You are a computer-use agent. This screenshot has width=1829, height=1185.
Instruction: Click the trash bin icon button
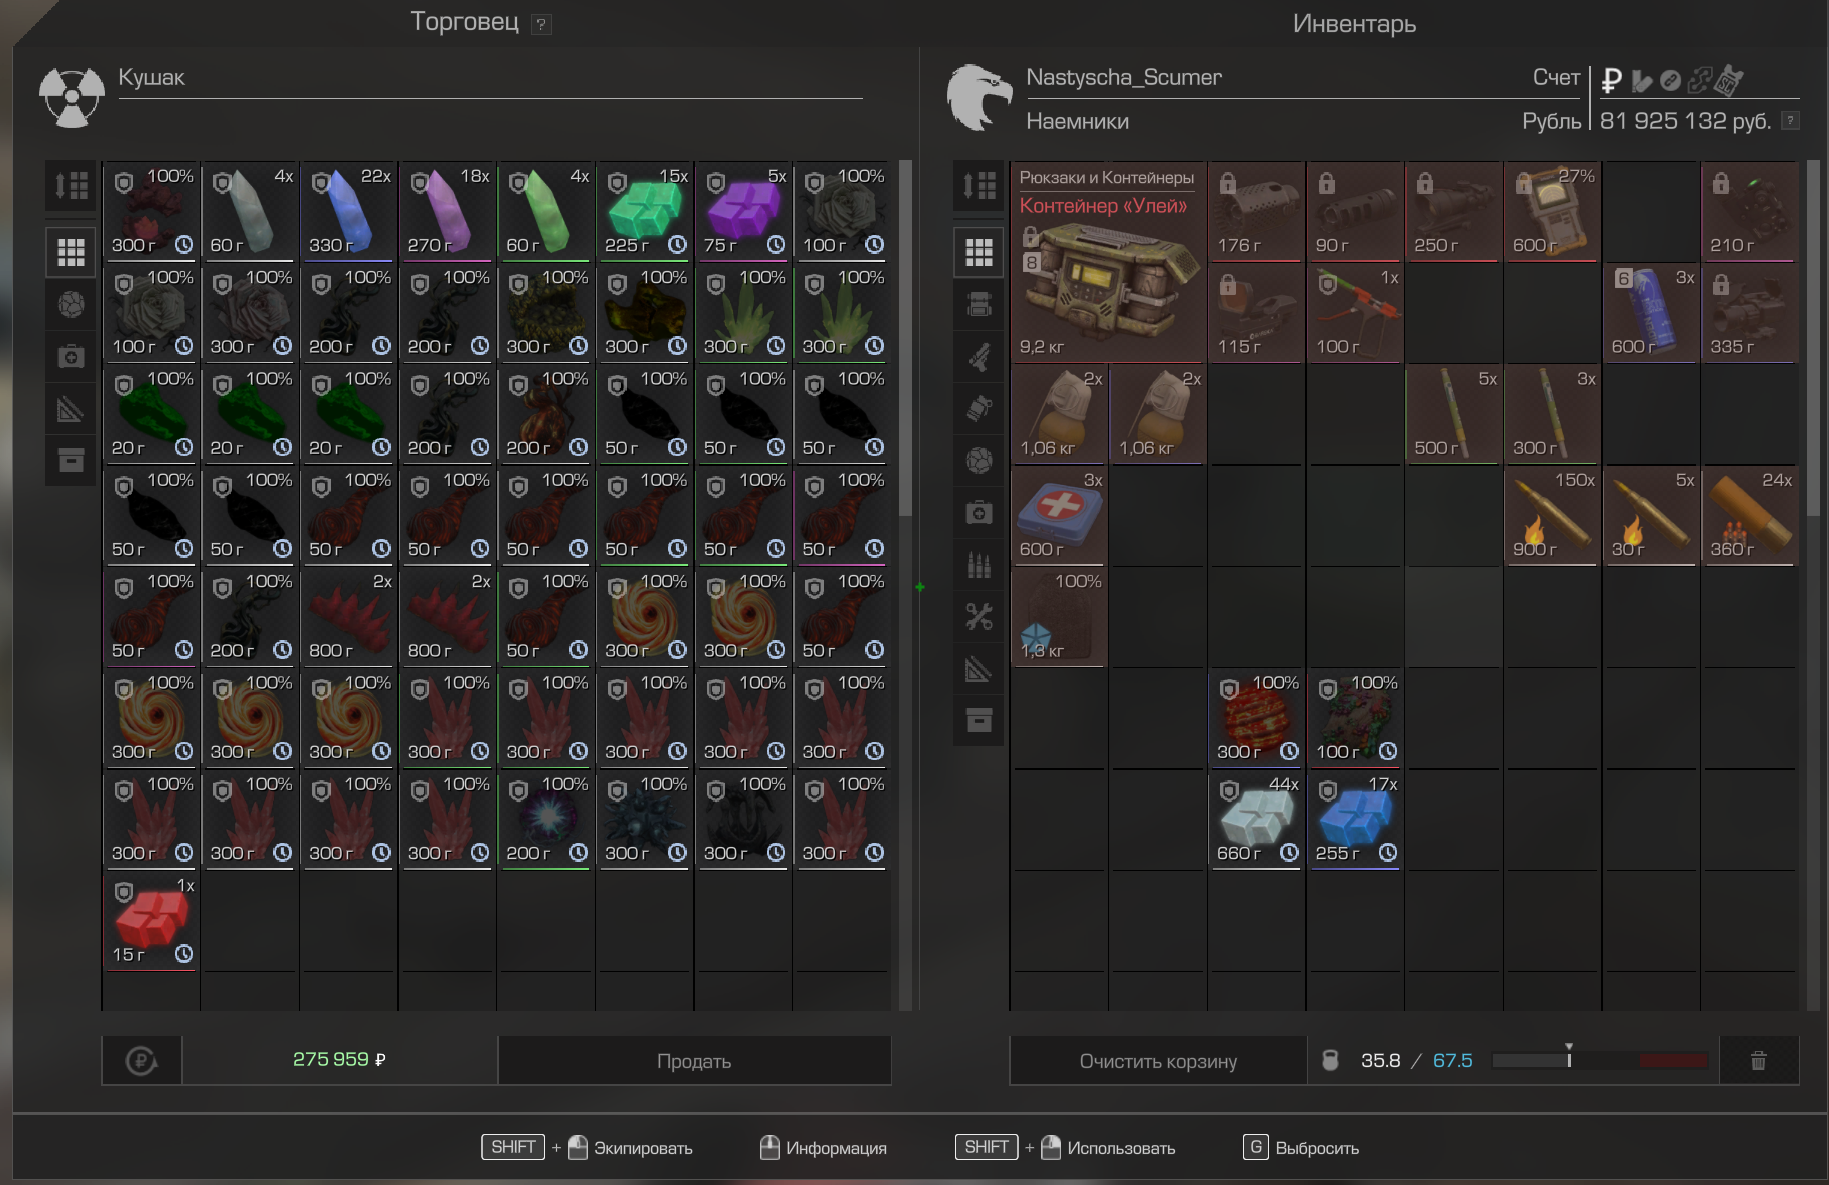coord(1758,1061)
